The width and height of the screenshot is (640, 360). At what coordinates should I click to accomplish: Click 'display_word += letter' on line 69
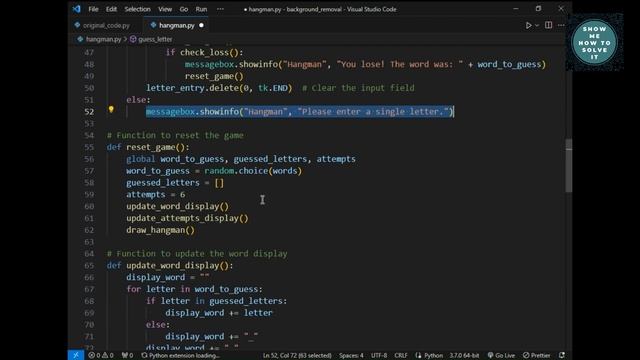tap(219, 313)
